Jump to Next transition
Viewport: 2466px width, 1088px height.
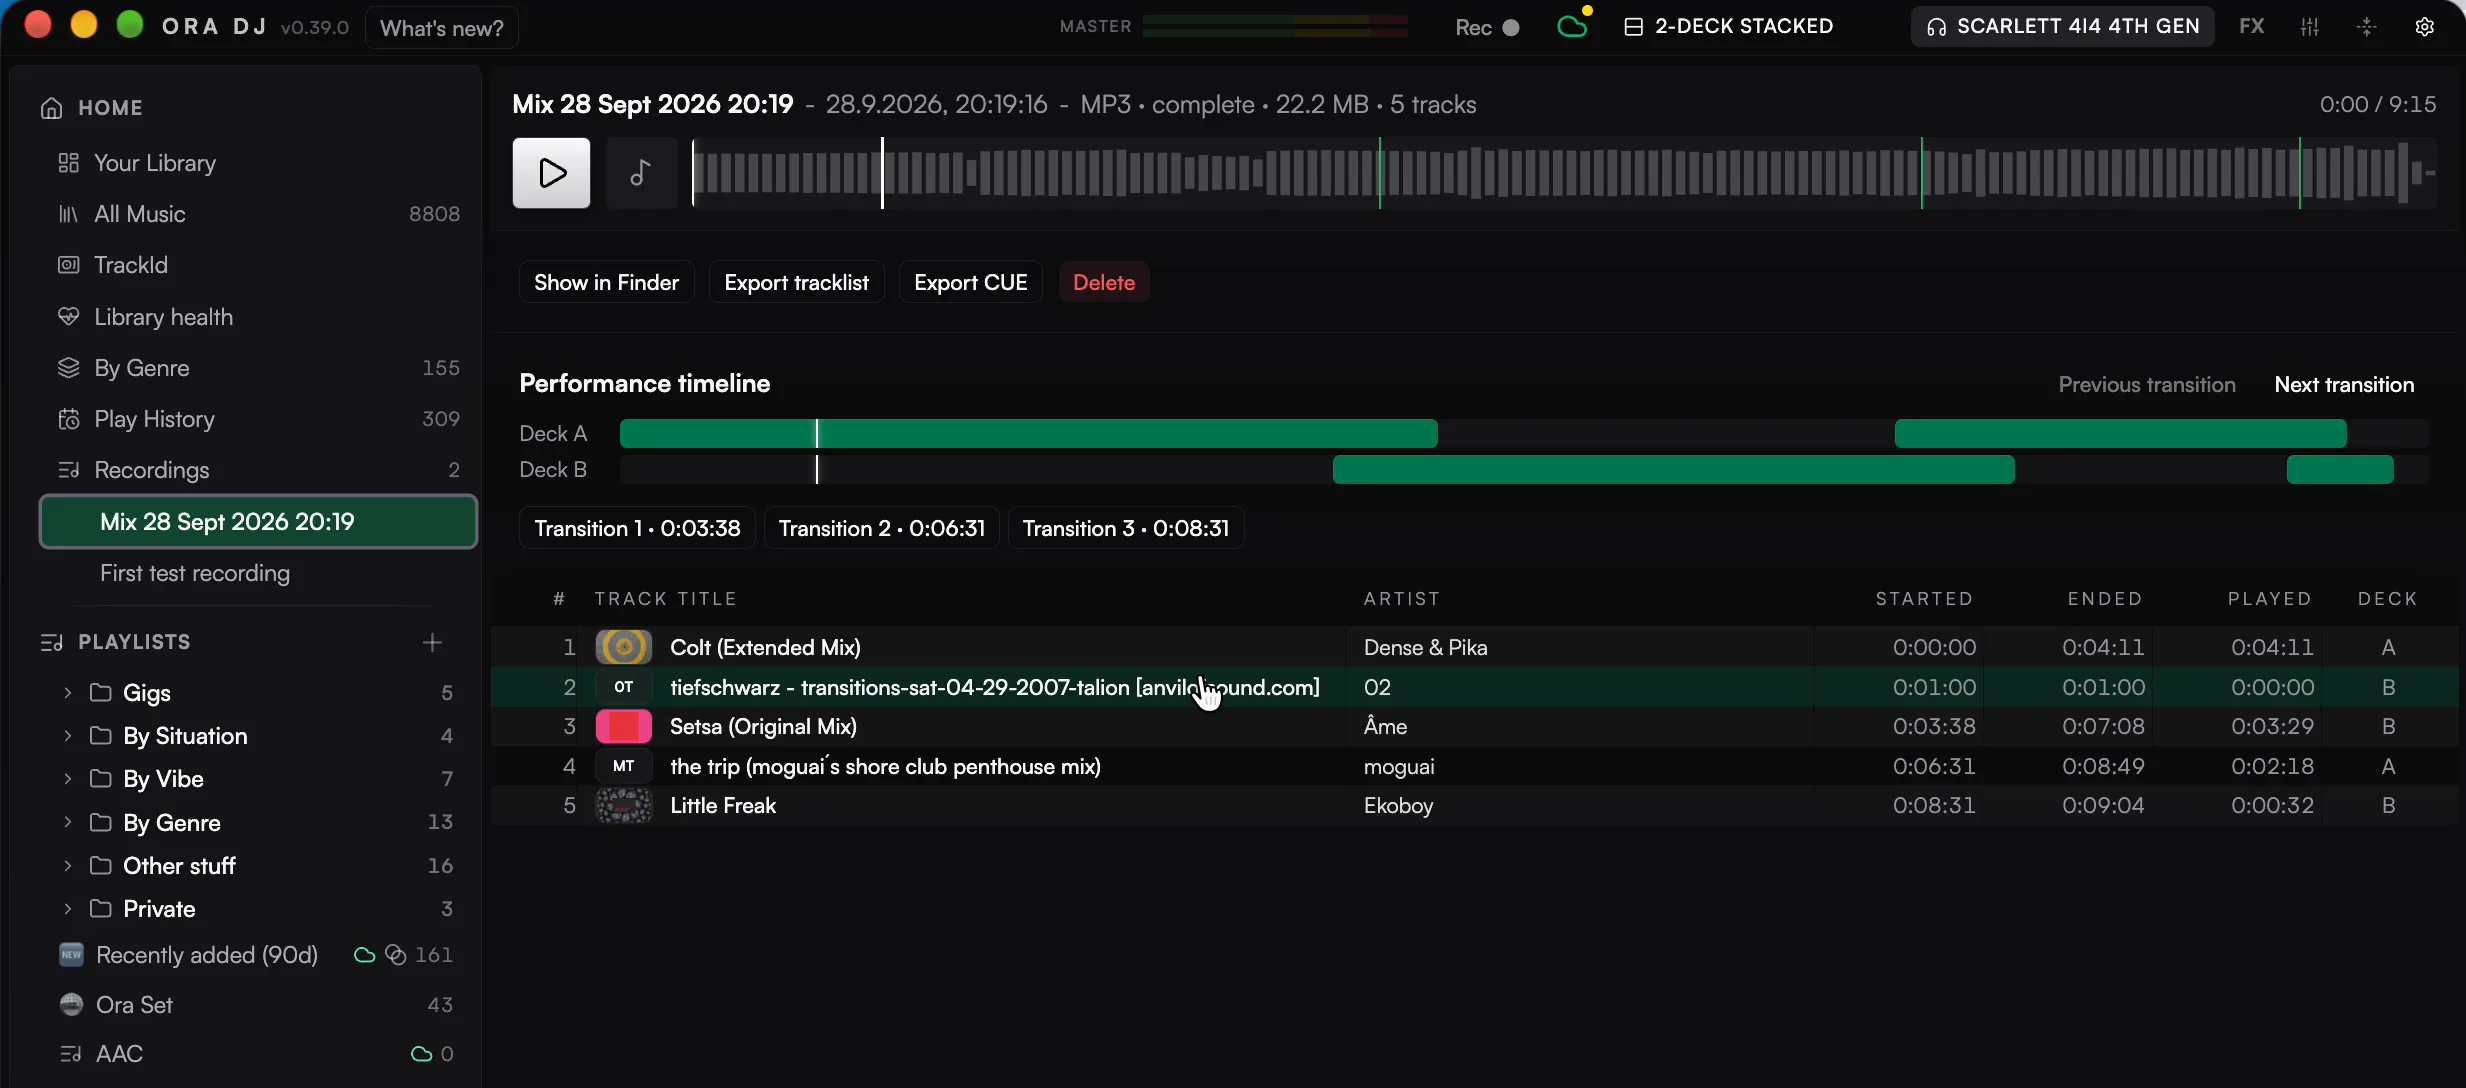tap(2344, 385)
